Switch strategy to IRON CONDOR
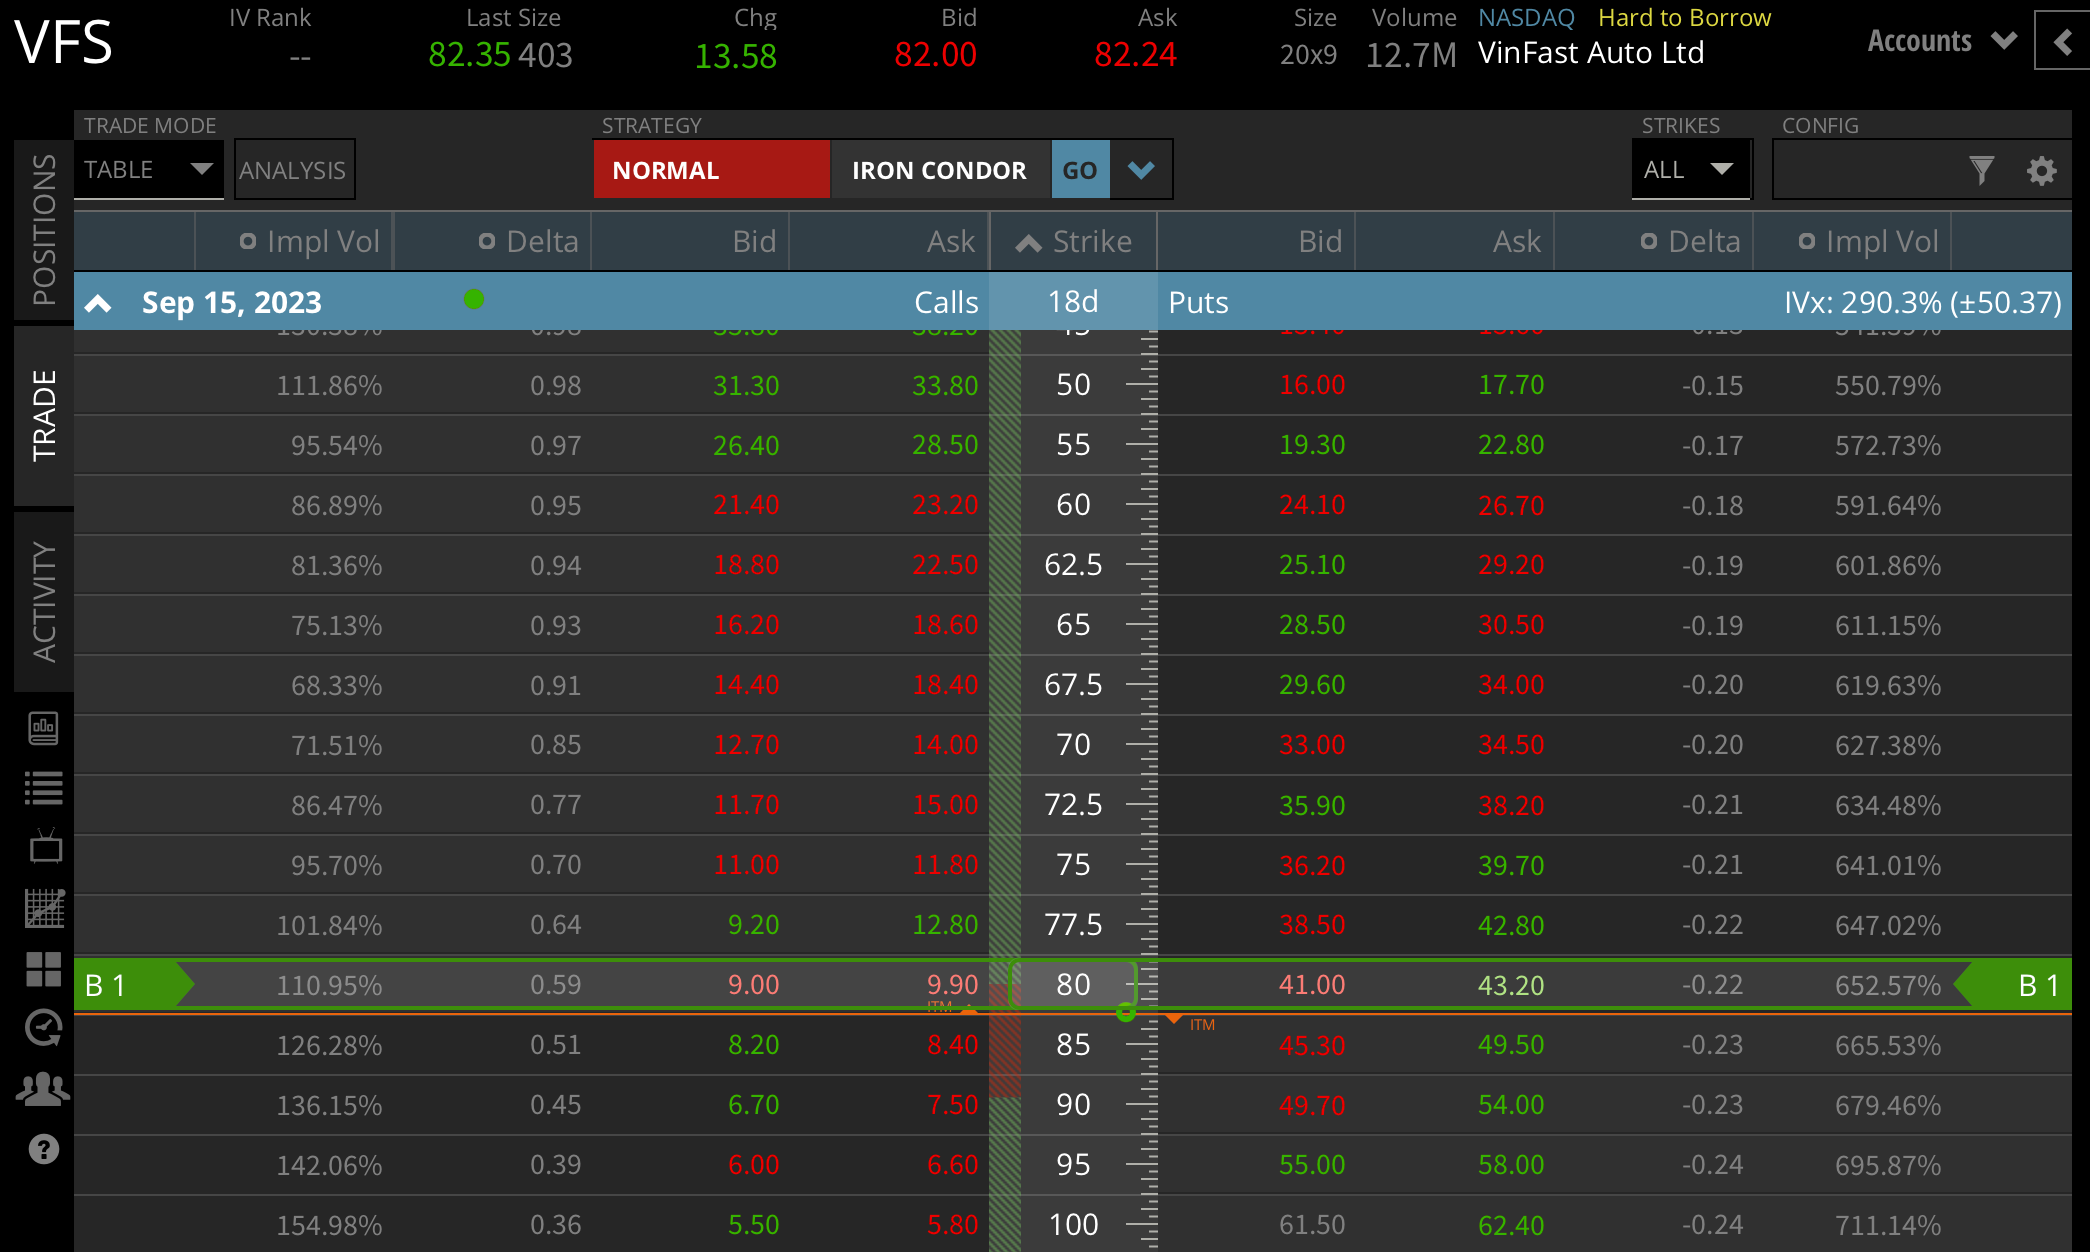 (939, 170)
